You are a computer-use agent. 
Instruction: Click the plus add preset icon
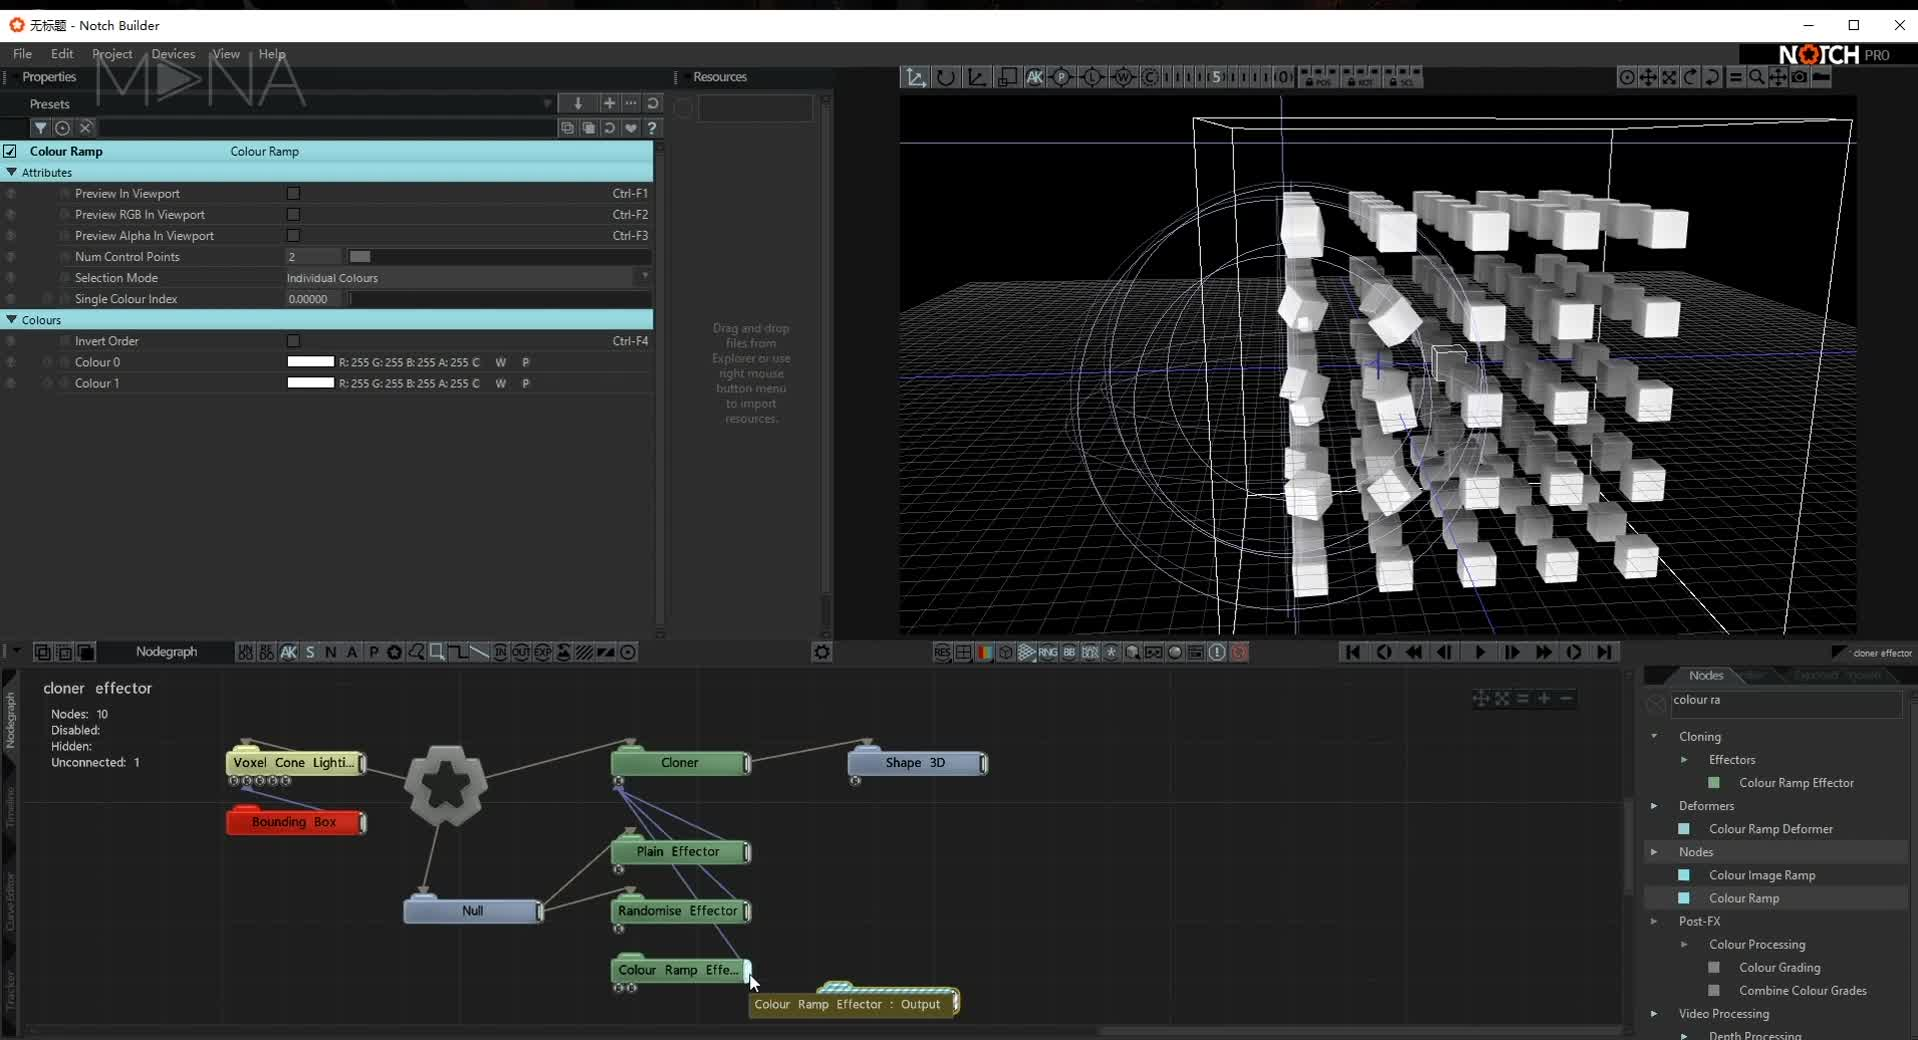click(609, 103)
